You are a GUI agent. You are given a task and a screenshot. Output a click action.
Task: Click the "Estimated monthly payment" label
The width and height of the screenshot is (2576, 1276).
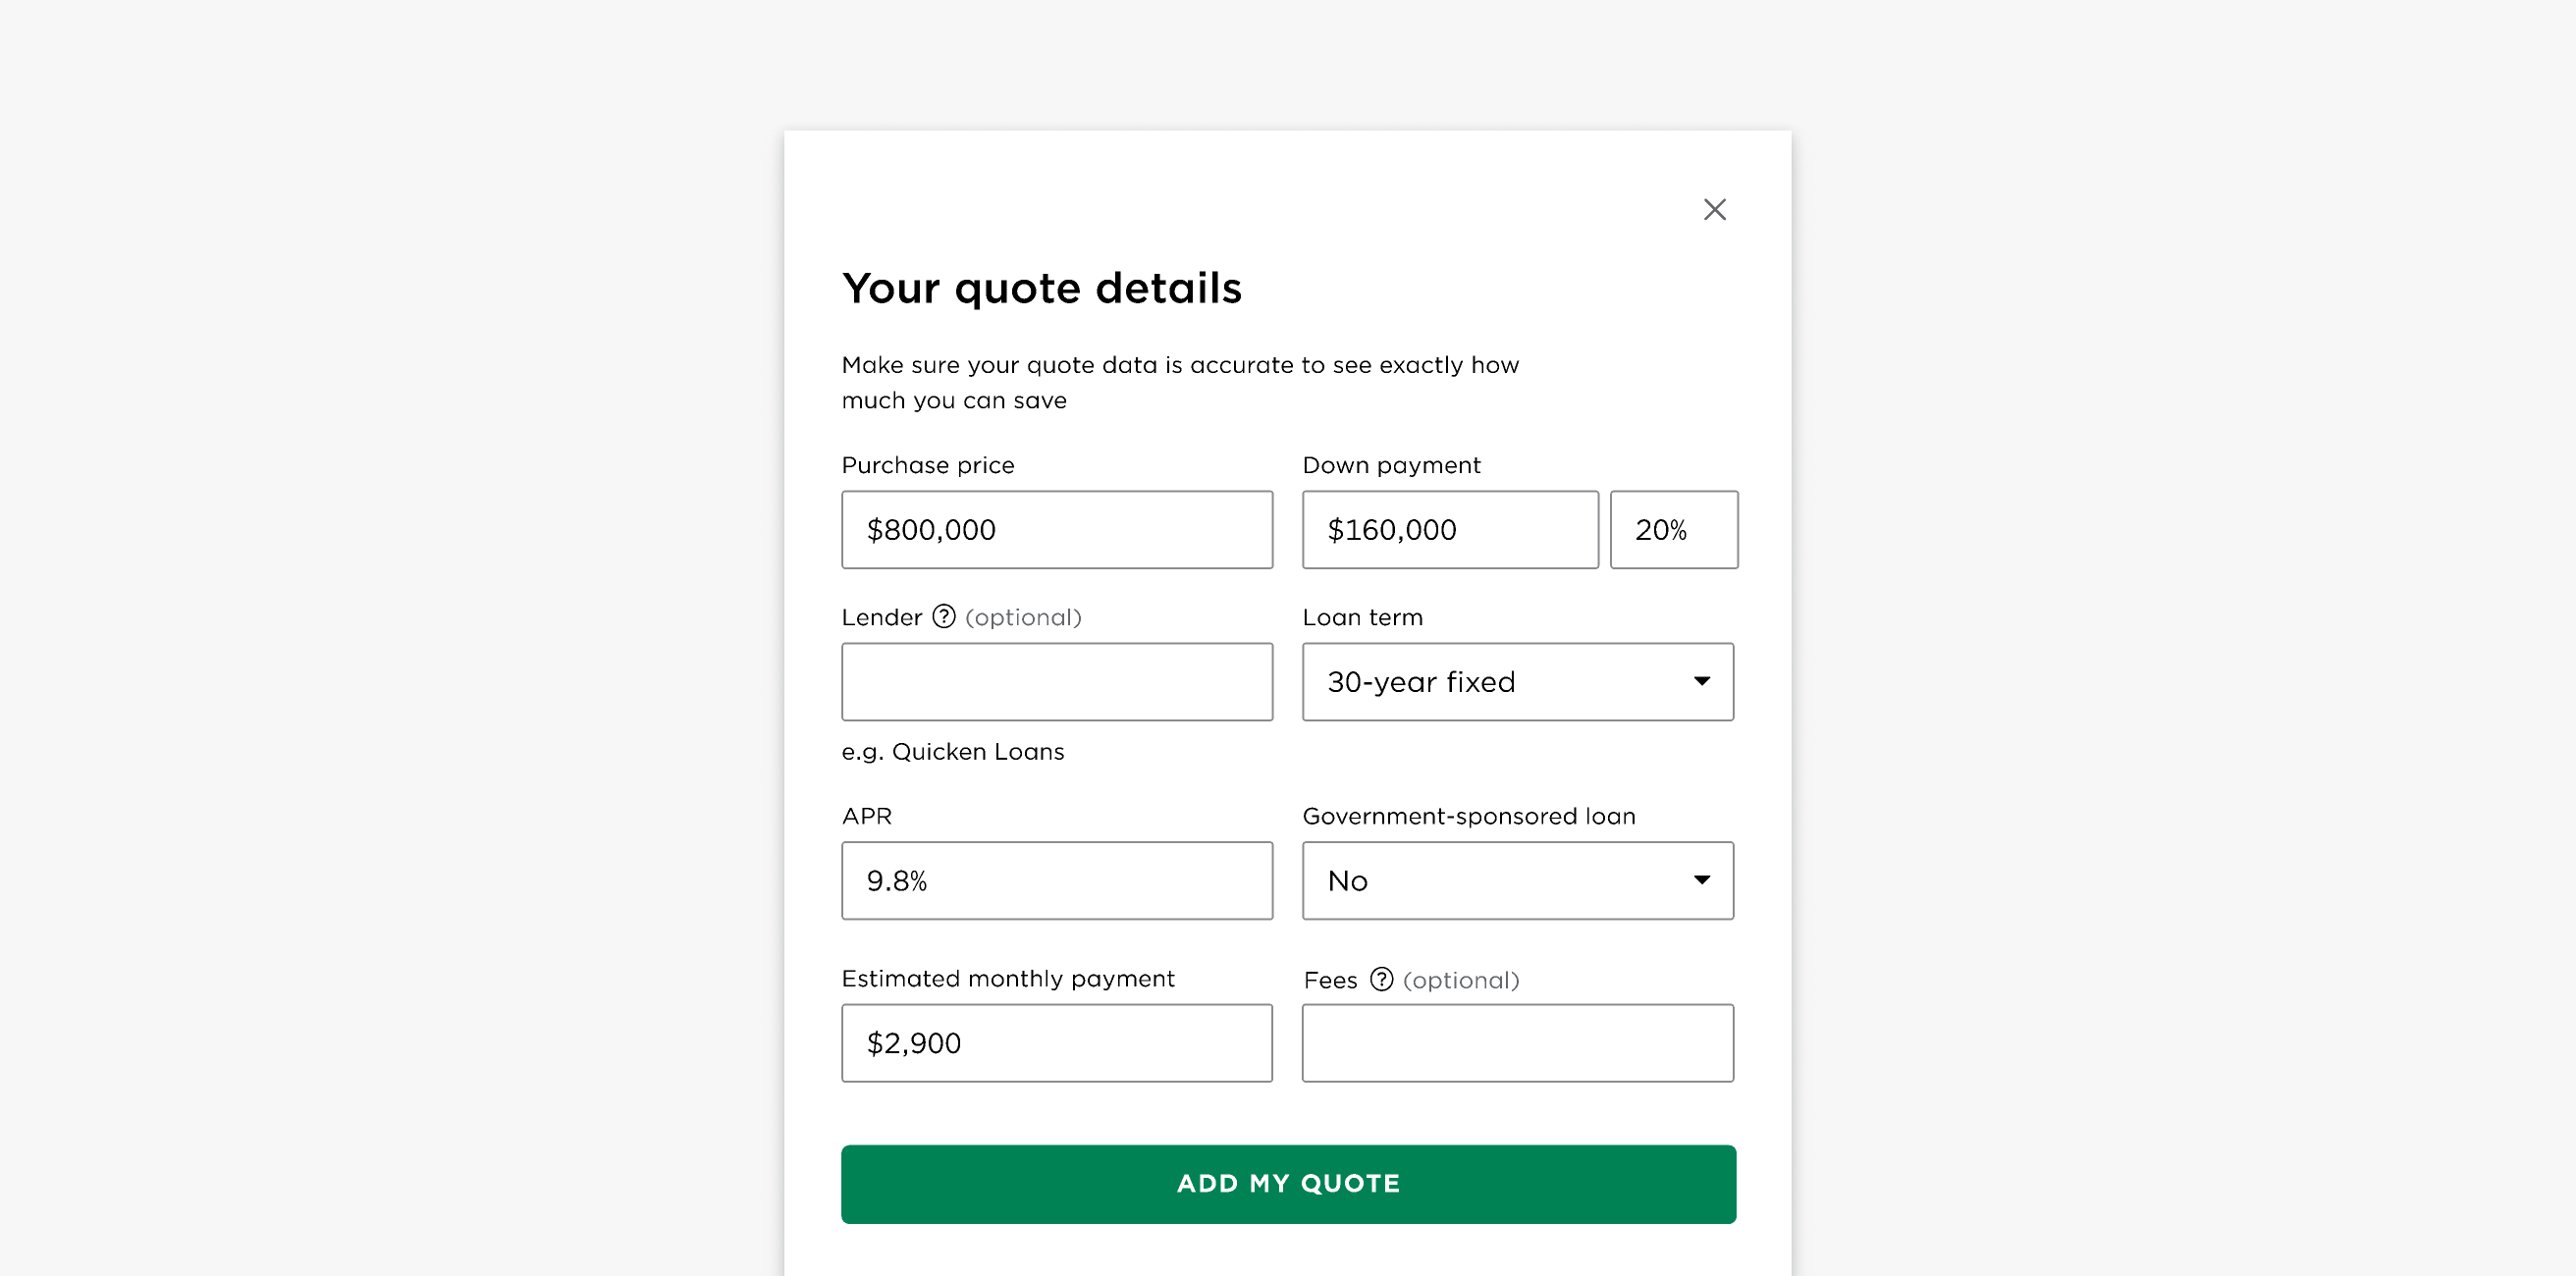tap(1007, 978)
